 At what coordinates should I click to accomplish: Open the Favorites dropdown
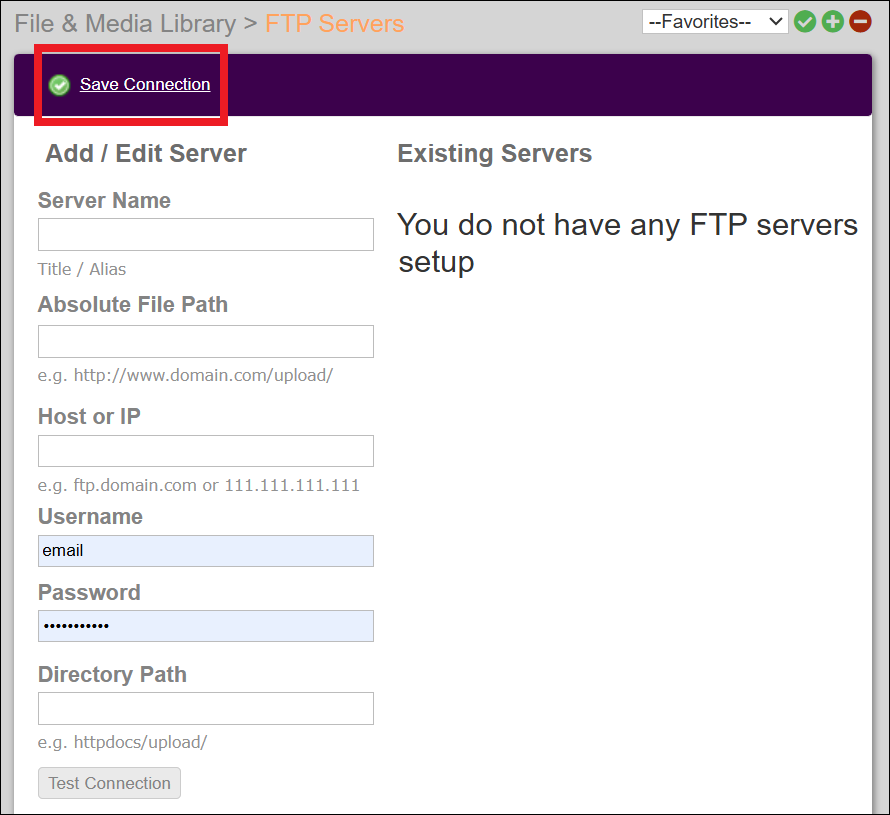(715, 22)
